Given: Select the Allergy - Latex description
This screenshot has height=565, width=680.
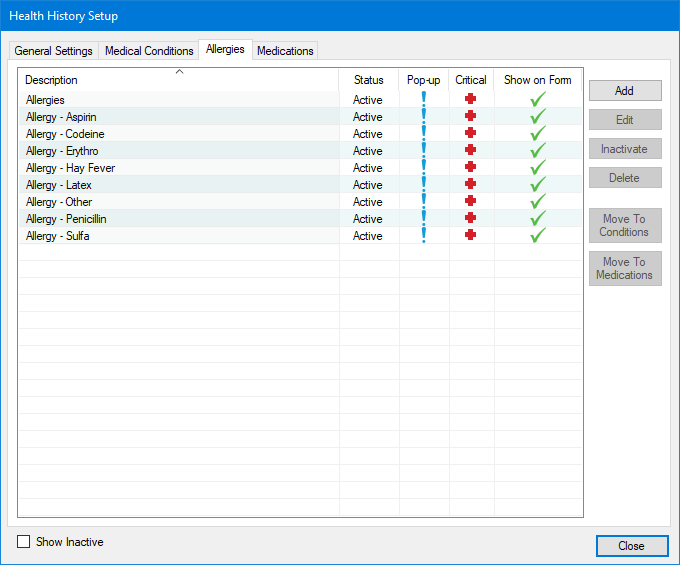Looking at the screenshot, I should tap(59, 185).
